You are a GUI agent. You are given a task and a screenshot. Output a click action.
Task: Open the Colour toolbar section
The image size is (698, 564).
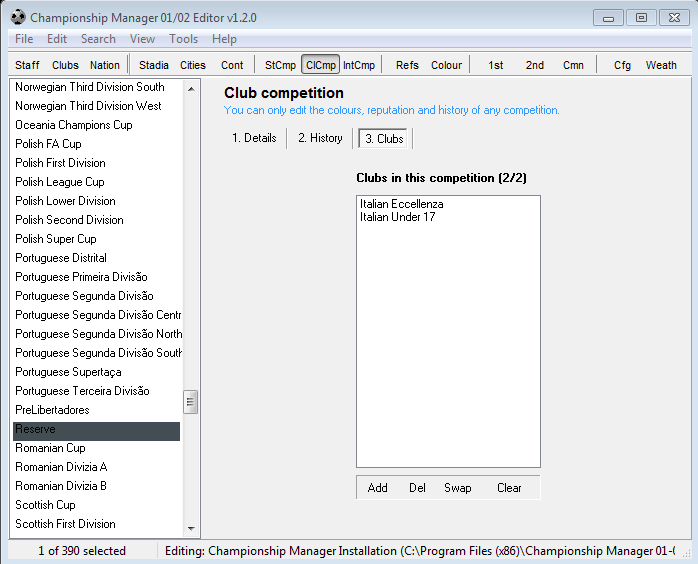tap(446, 65)
